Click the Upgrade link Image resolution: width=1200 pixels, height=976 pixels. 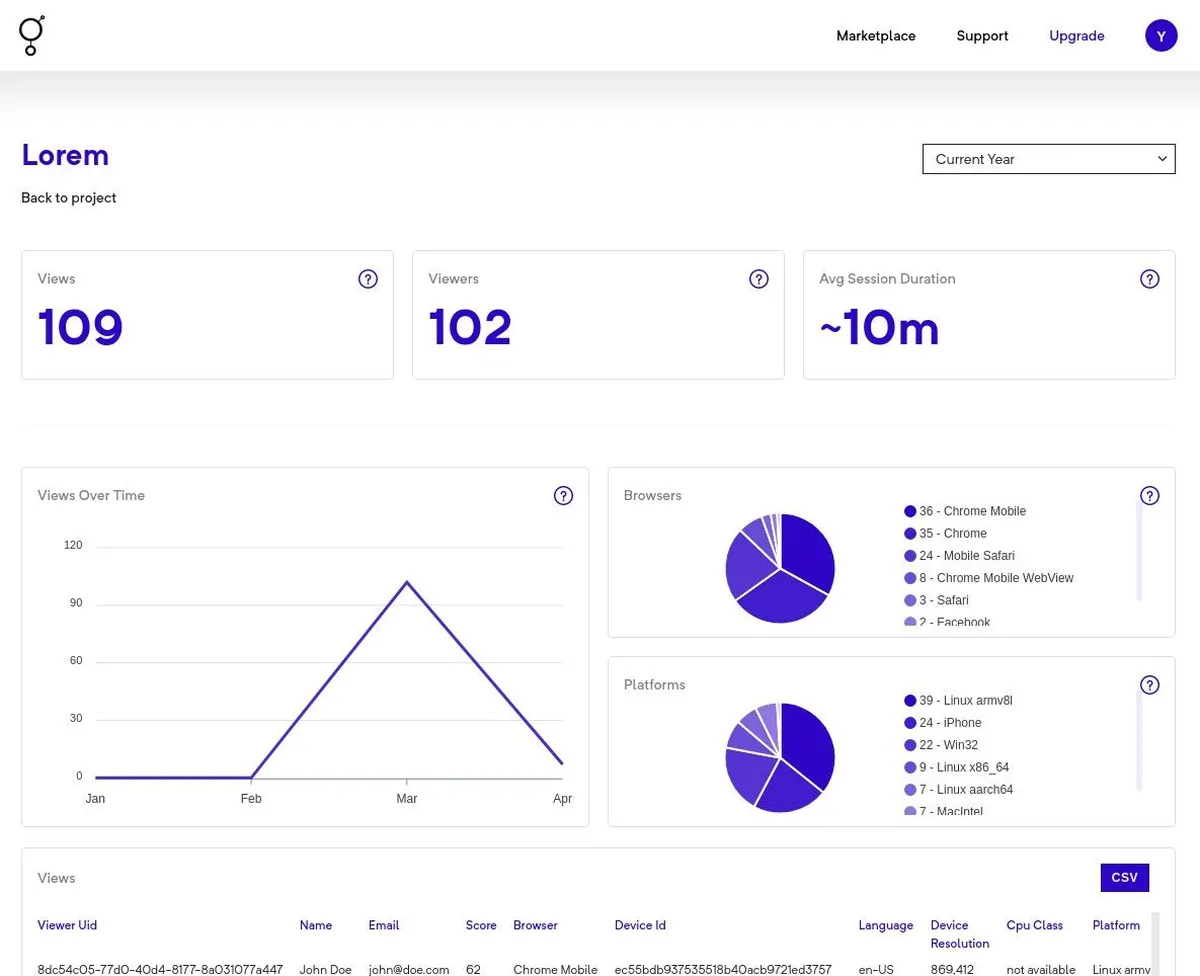click(1076, 36)
